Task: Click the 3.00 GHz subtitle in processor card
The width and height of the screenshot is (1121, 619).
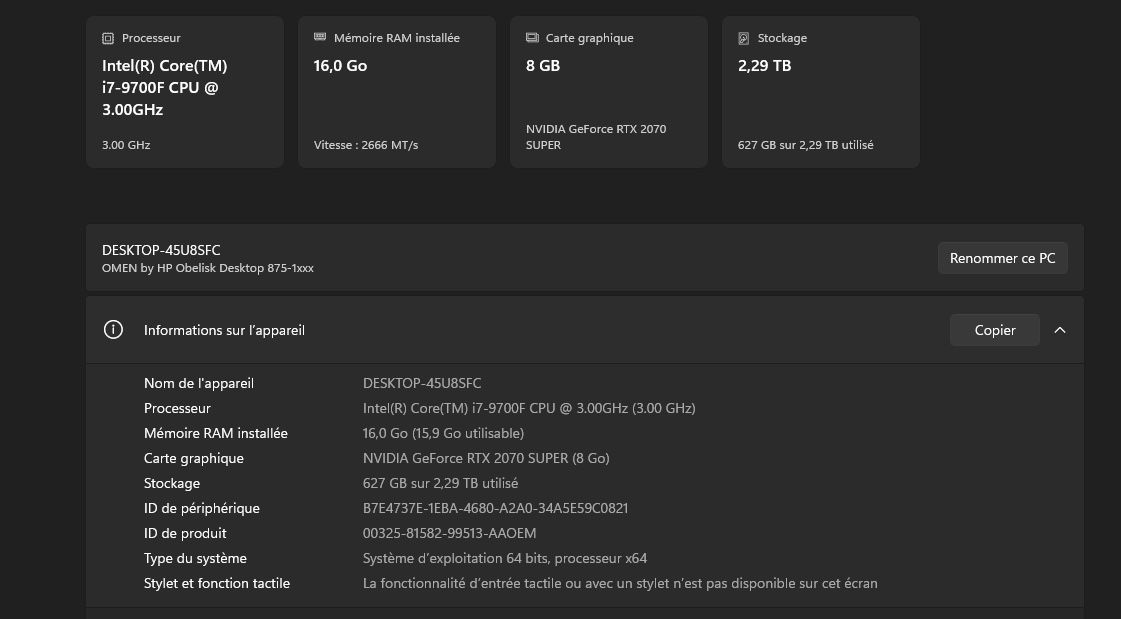Action: point(126,145)
